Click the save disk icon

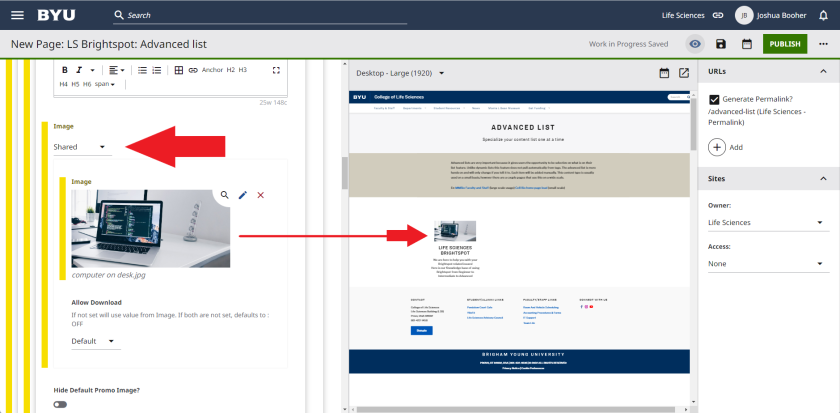click(x=721, y=44)
